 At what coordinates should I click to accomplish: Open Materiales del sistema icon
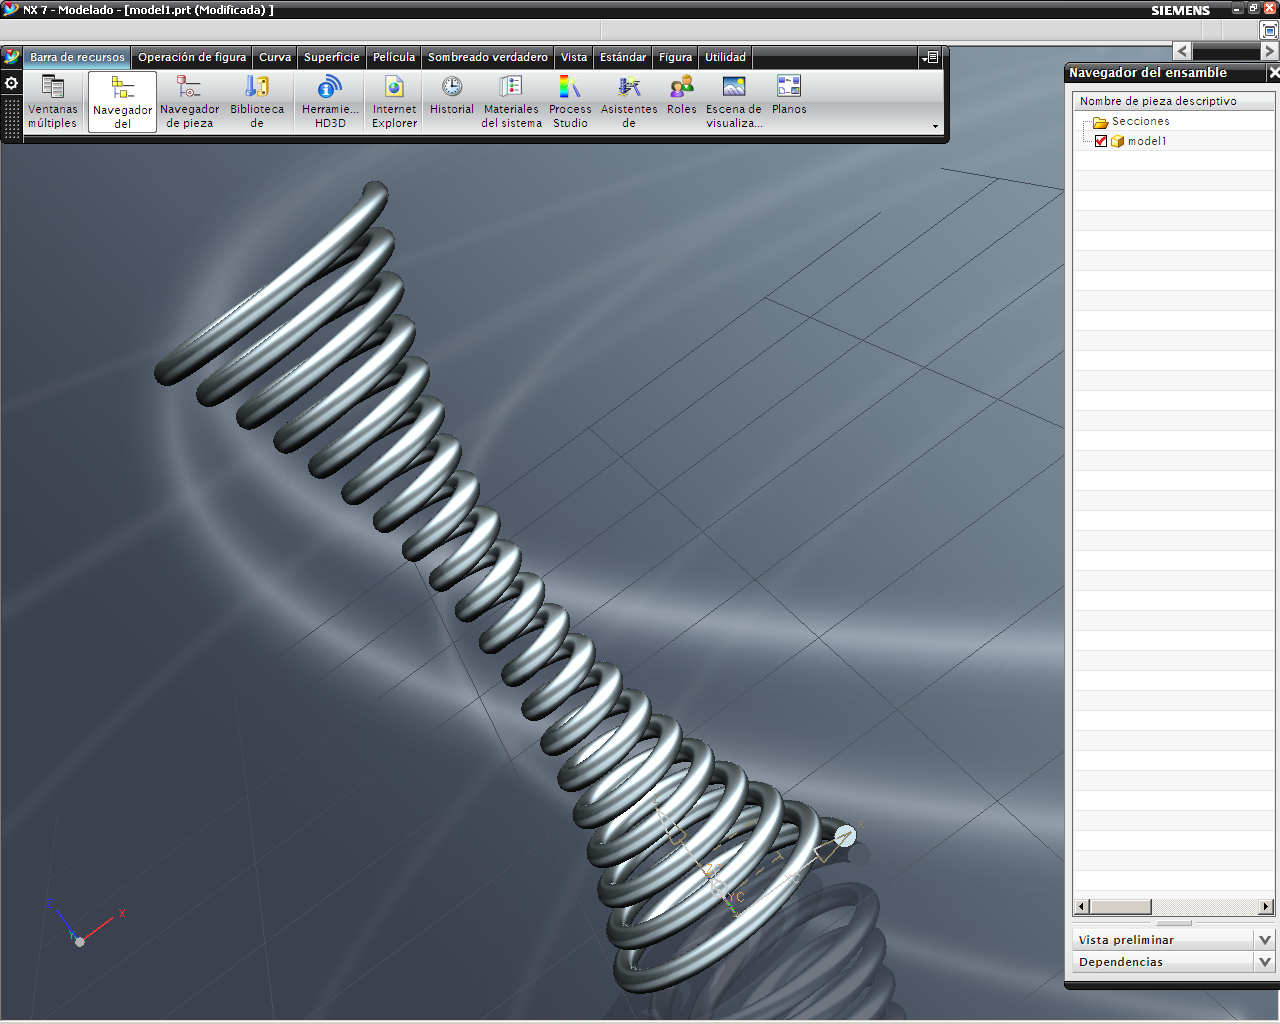(511, 102)
